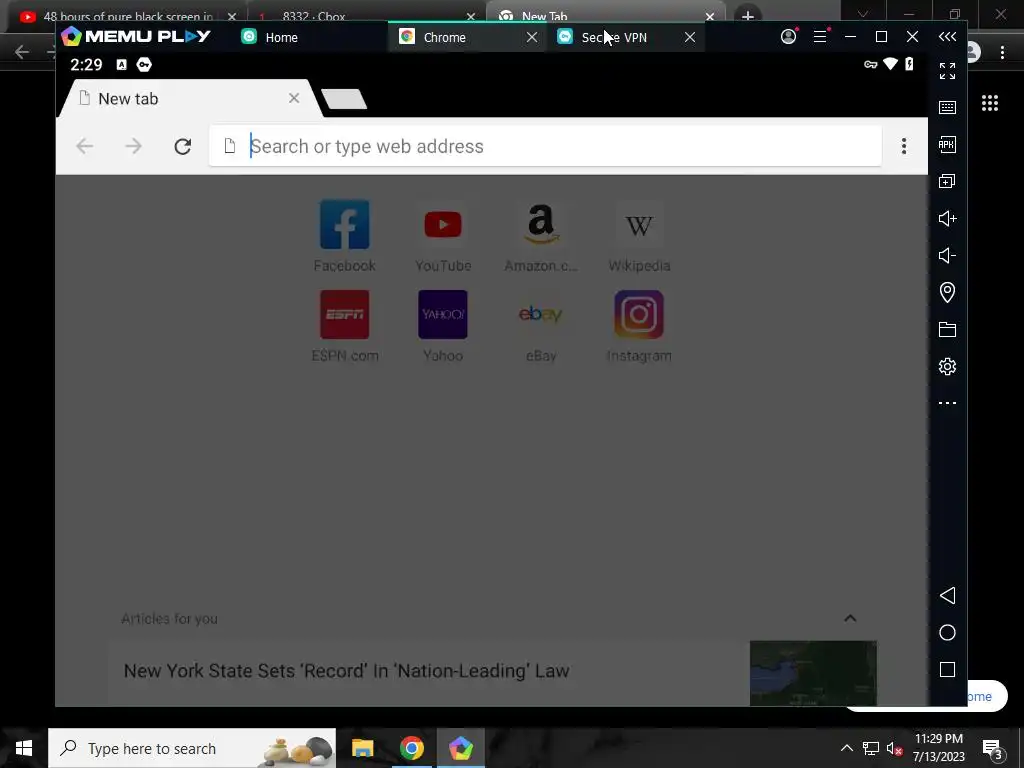The width and height of the screenshot is (1024, 768).
Task: Open background browser three-dot menu
Action: pos(1002,52)
